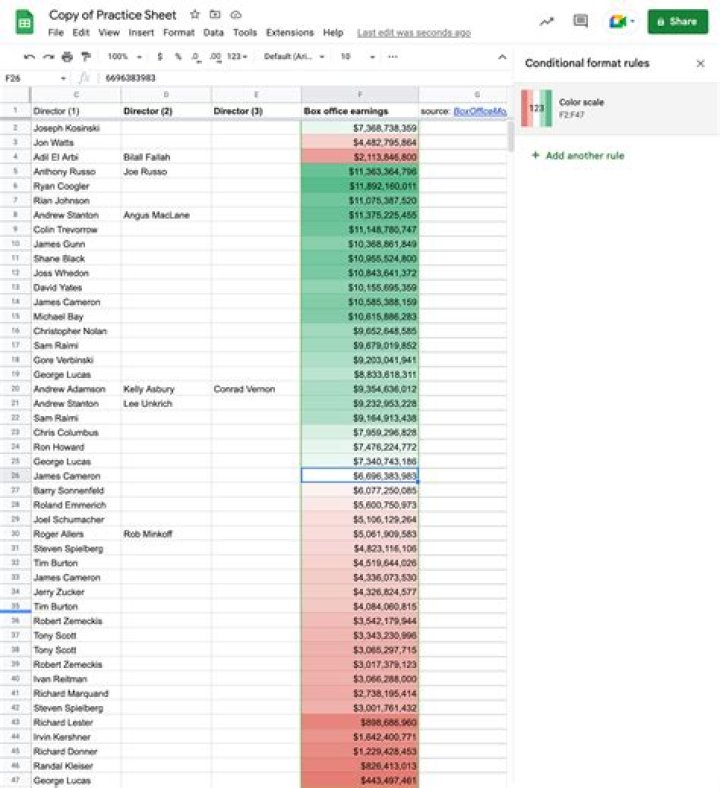Open the 123 number format dropdown
720x788 pixels.
[237, 57]
